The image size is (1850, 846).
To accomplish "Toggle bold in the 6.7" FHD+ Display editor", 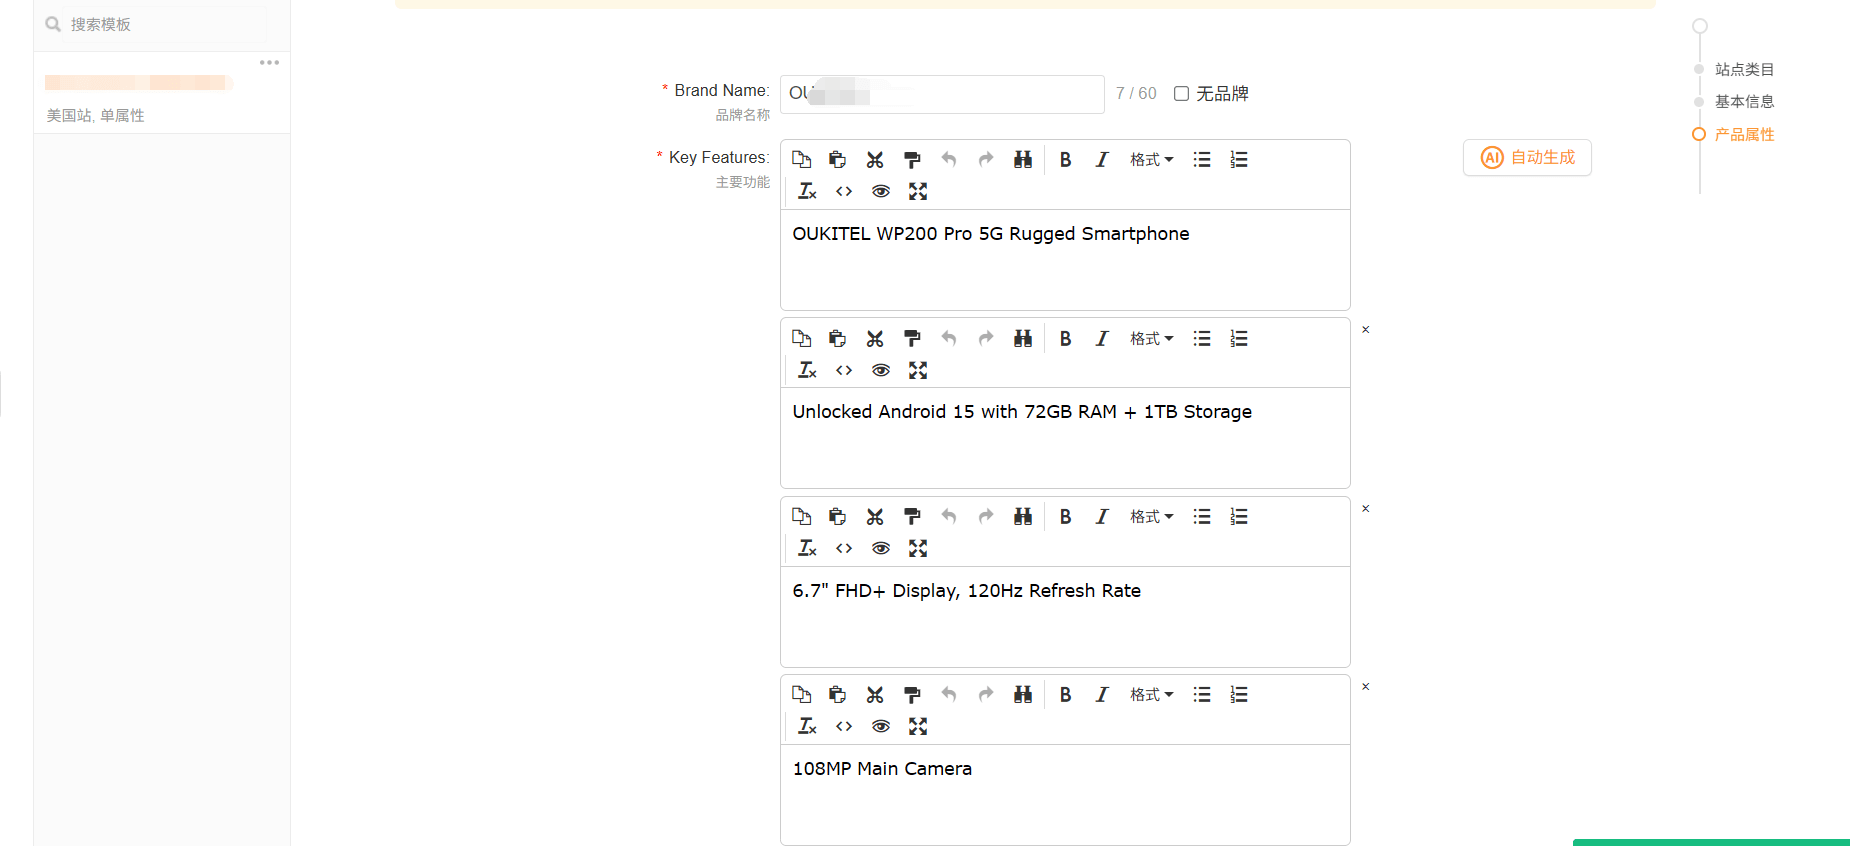I will [x=1066, y=517].
